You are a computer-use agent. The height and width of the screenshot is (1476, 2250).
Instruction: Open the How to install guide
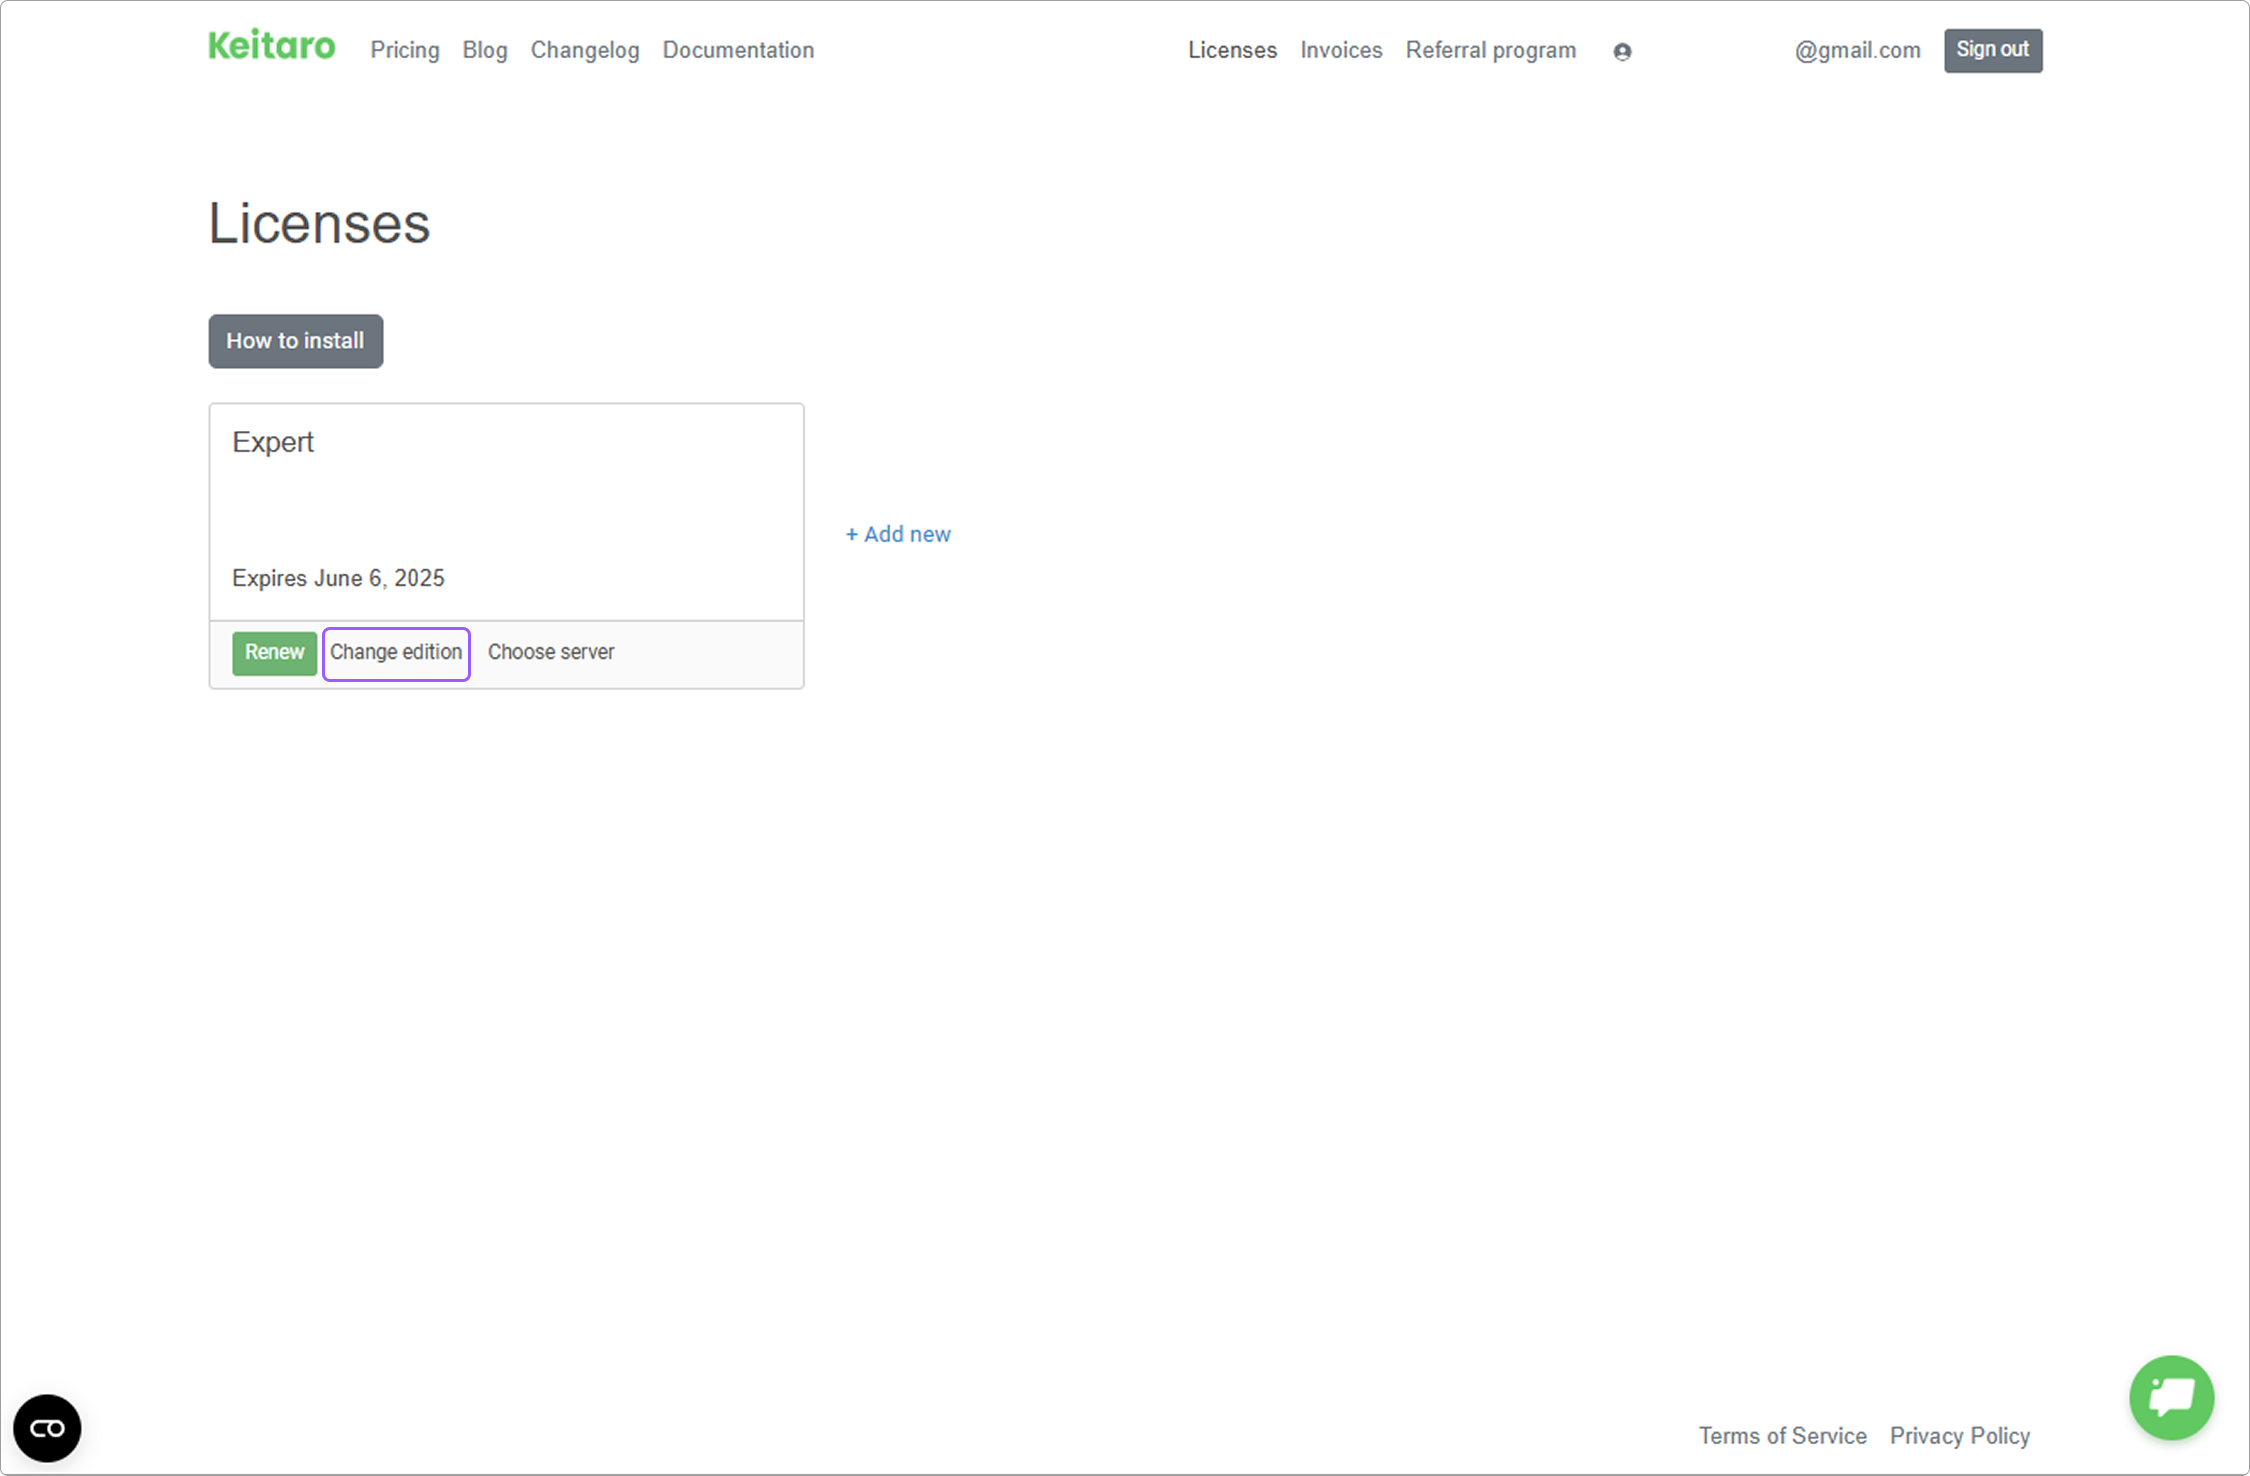[x=296, y=341]
